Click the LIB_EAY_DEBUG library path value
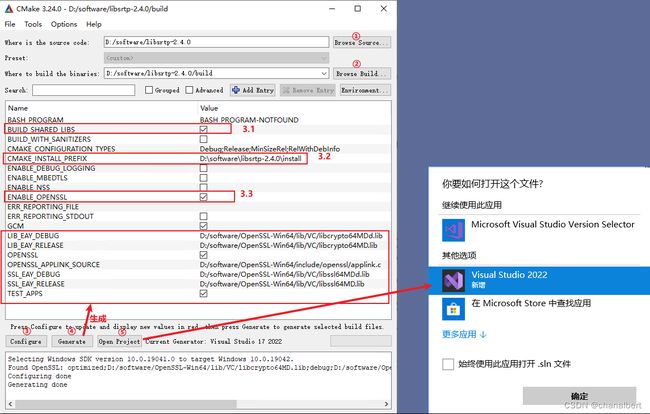The width and height of the screenshot is (650, 414). (x=291, y=236)
